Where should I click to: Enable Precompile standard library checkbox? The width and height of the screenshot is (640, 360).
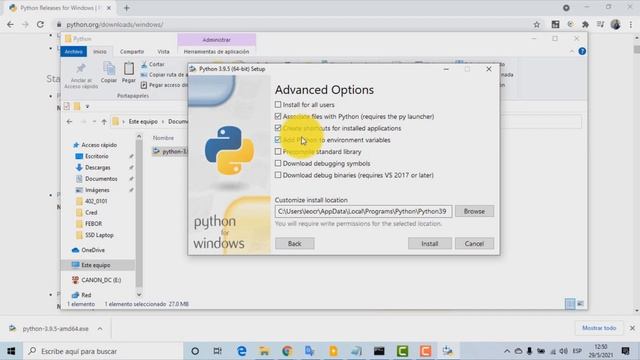coord(278,151)
